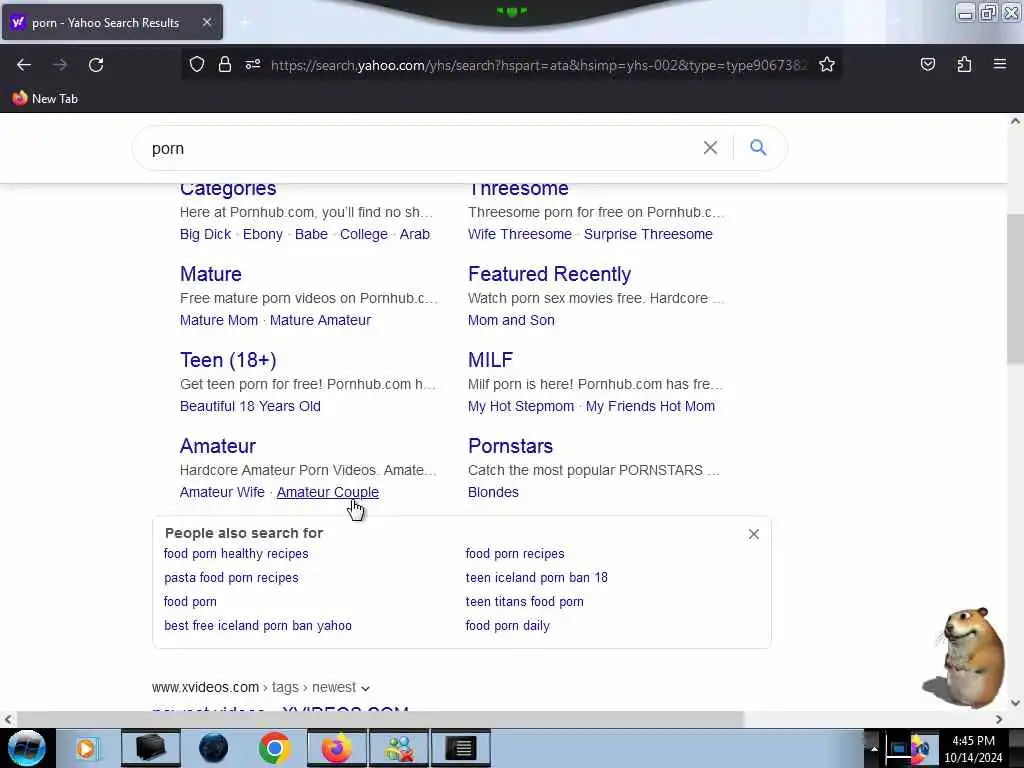The width and height of the screenshot is (1024, 768).
Task: Open the Extensions puzzle icon
Action: [964, 64]
